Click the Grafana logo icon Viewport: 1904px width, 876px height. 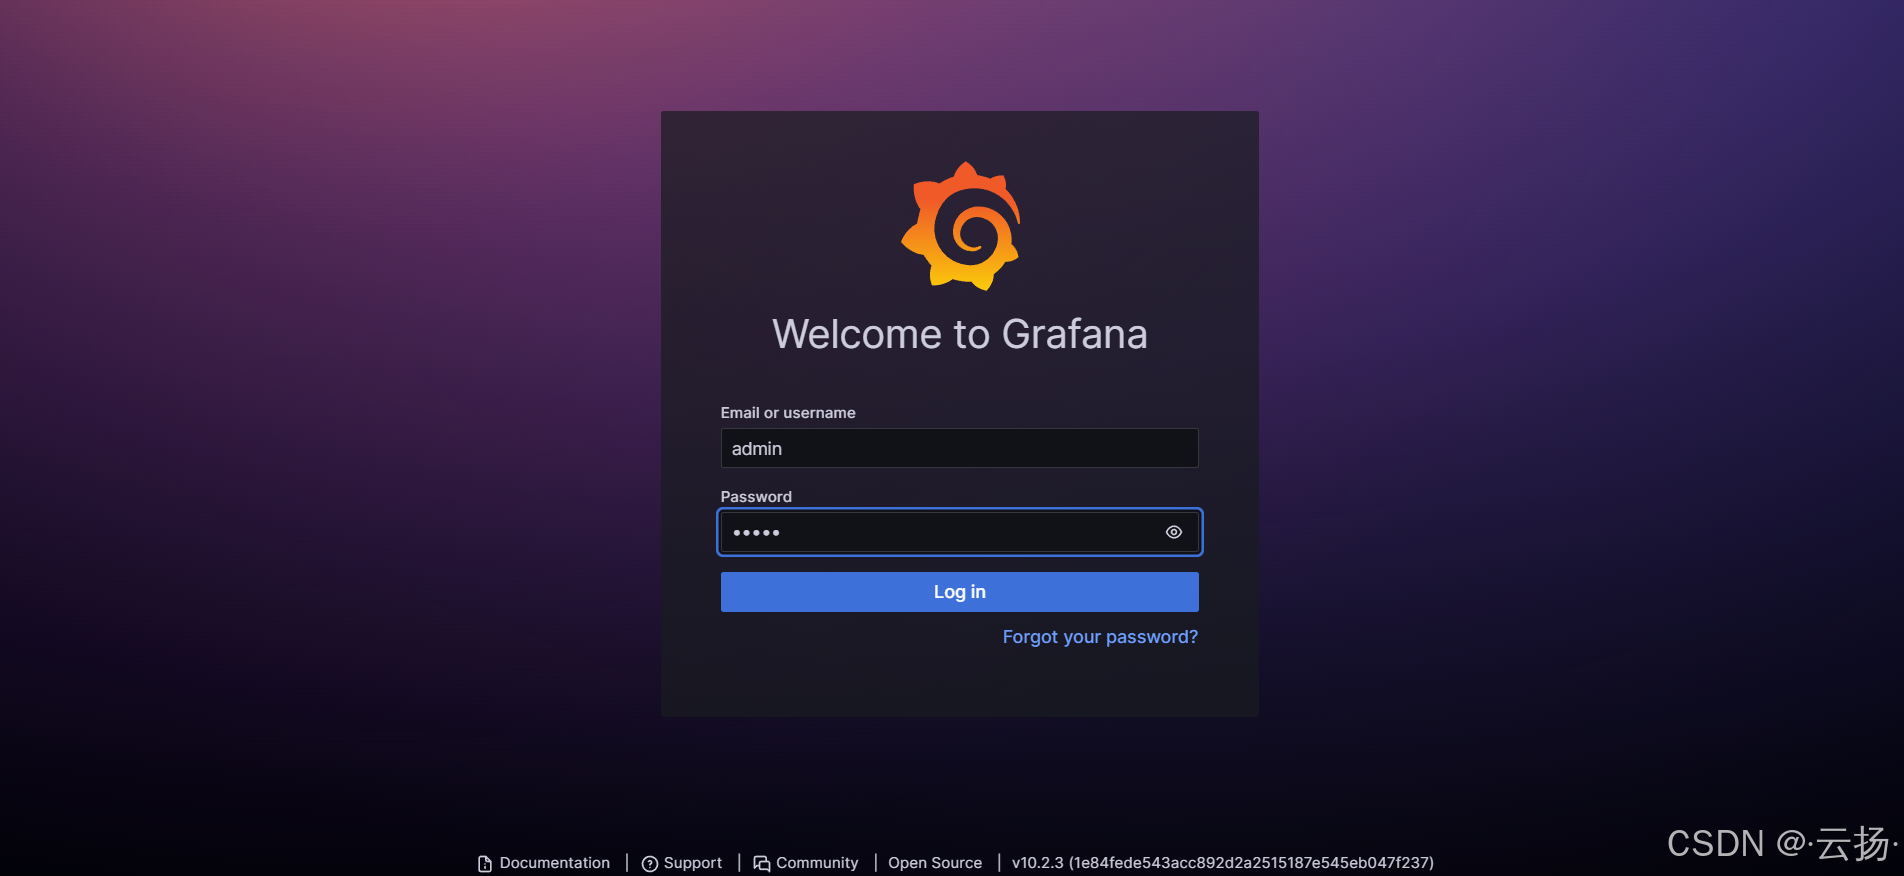960,226
